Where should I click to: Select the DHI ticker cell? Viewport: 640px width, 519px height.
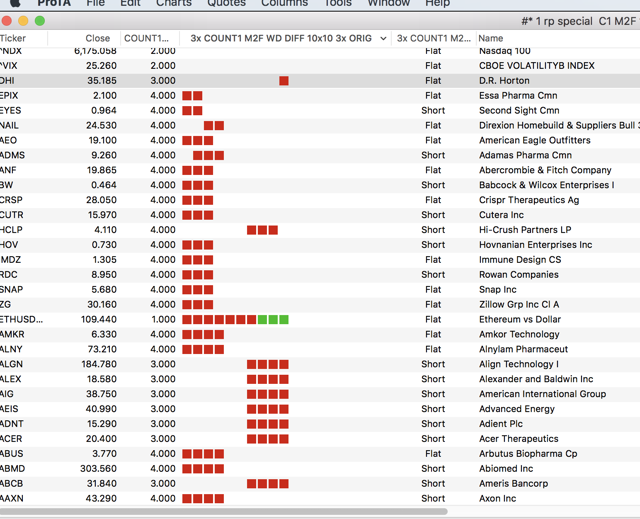(7, 81)
